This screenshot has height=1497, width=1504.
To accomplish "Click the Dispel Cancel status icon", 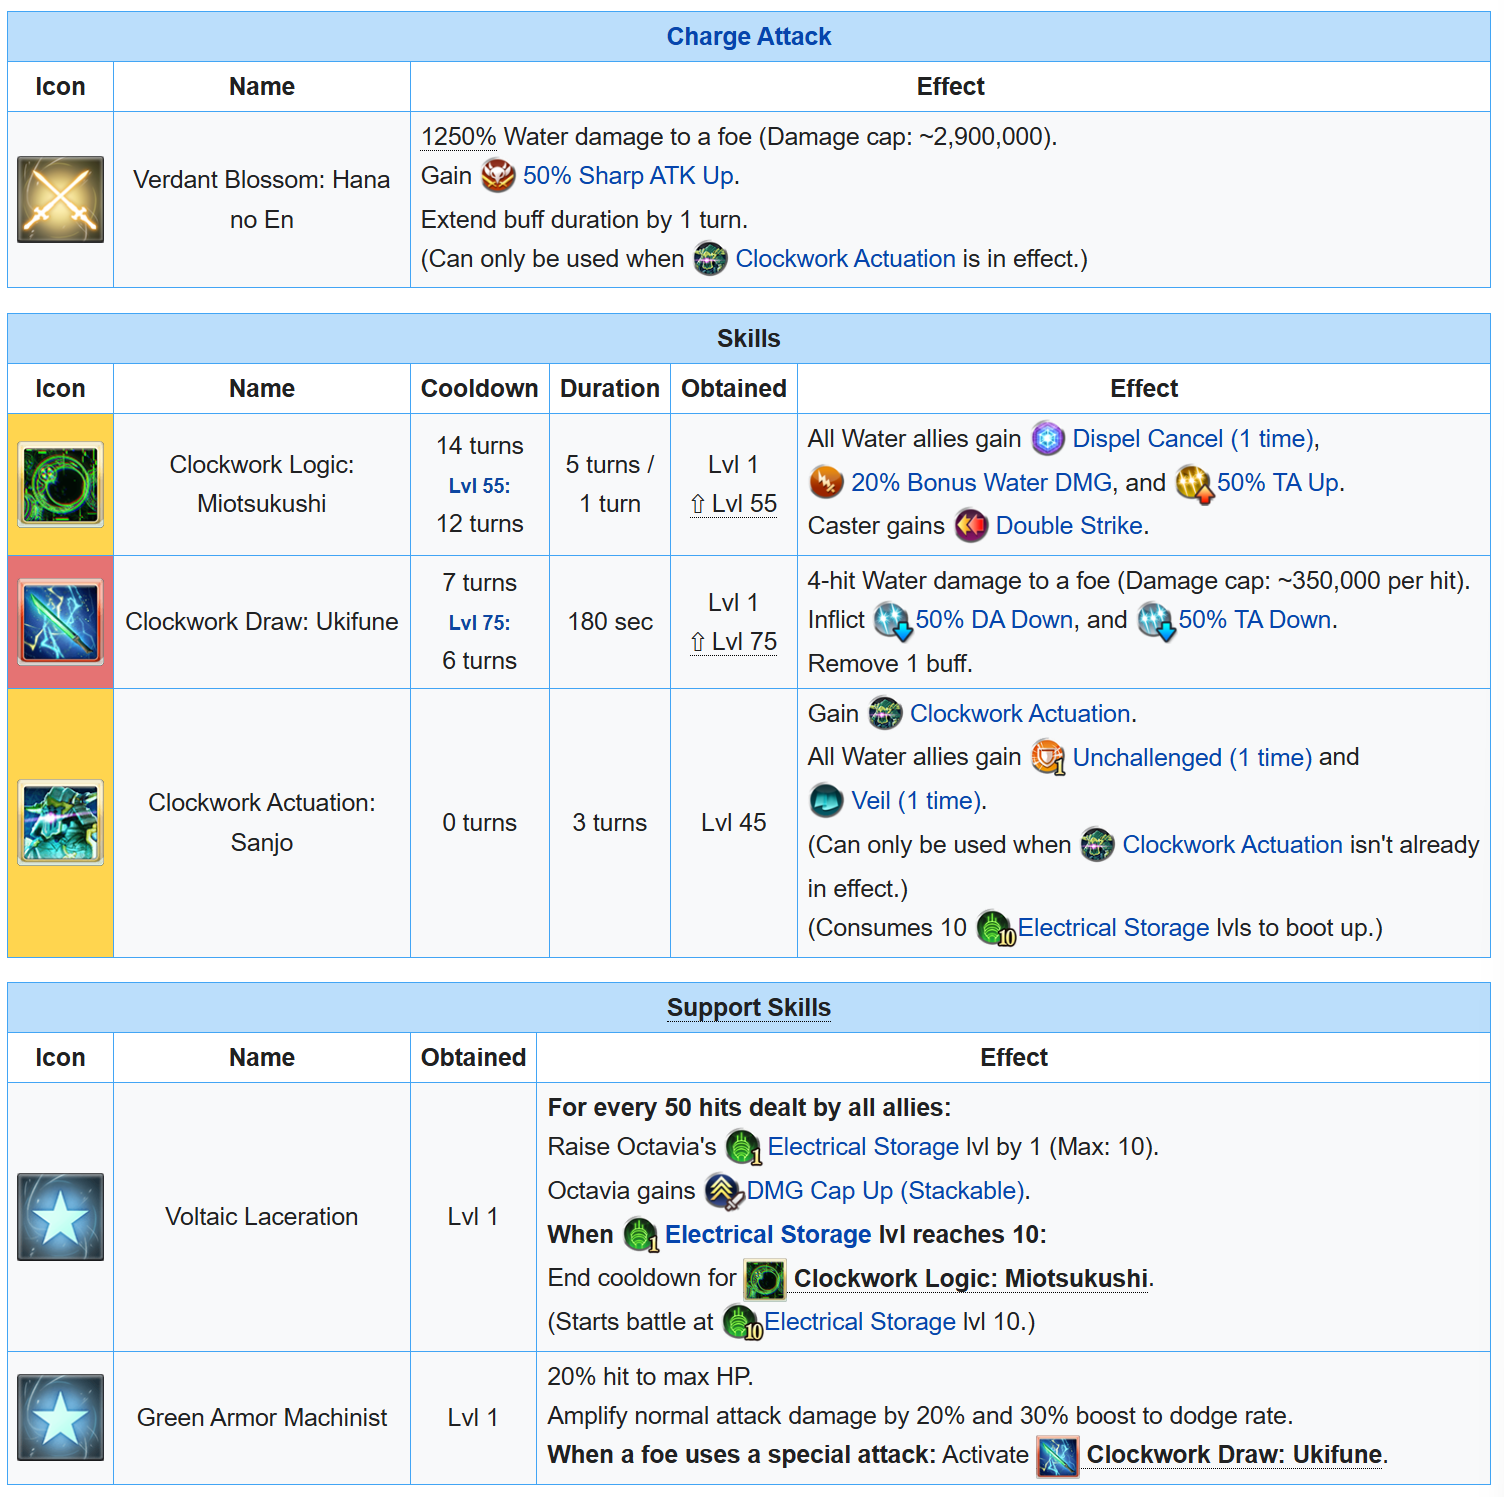I will (1048, 439).
